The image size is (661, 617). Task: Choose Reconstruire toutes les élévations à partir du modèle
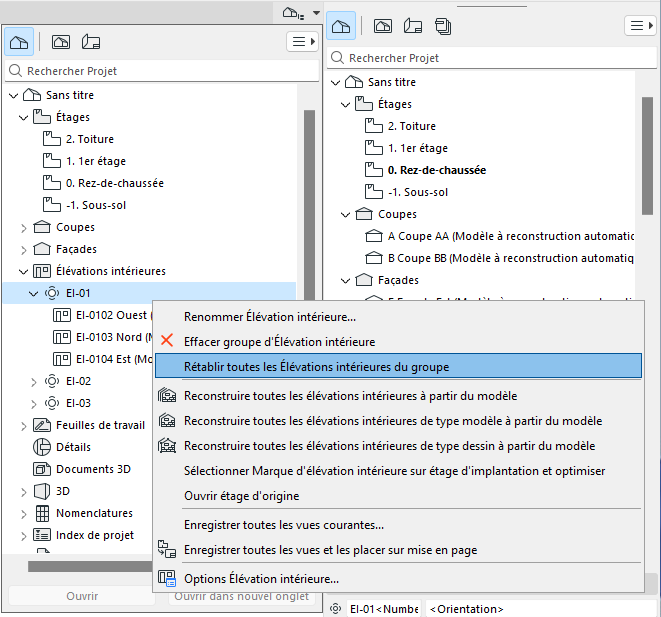[398, 396]
